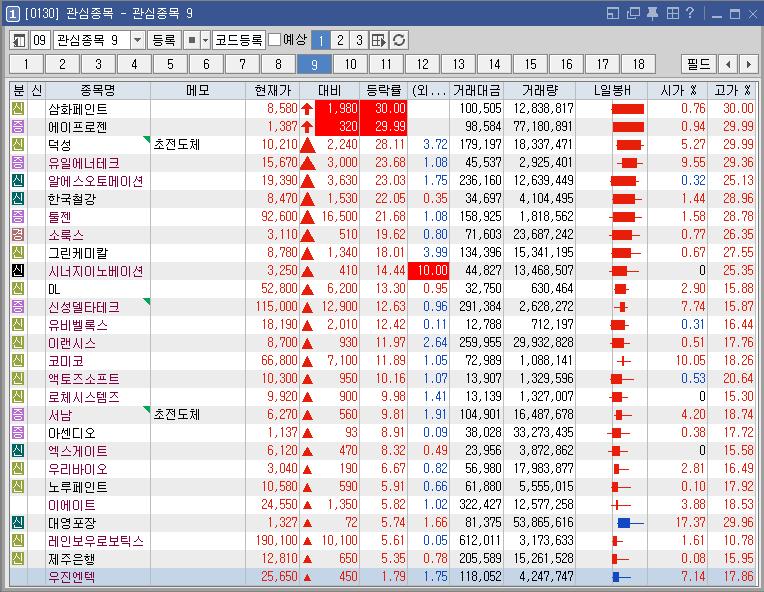This screenshot has height=592, width=764.
Task: Select the 이에이트 stock name
Action: coord(72,505)
